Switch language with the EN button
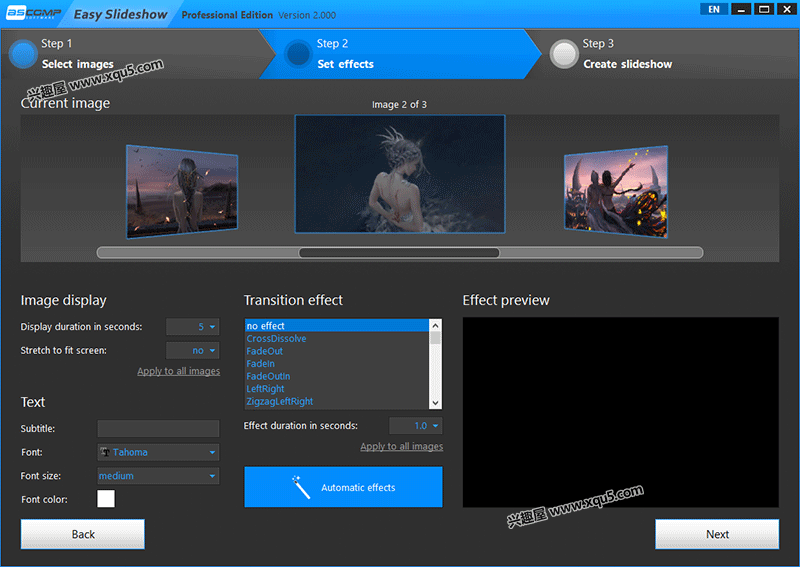 [x=714, y=9]
